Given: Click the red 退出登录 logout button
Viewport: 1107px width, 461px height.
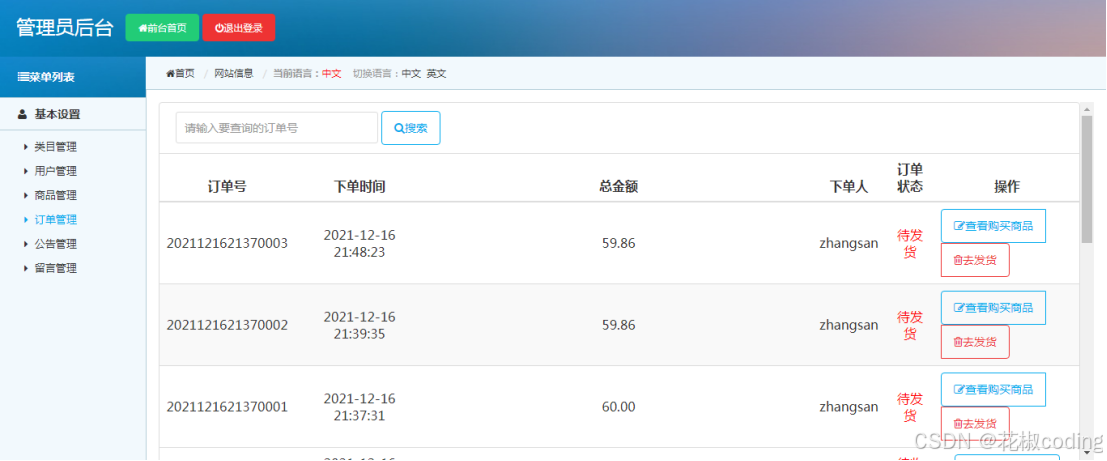Looking at the screenshot, I should click(x=239, y=28).
